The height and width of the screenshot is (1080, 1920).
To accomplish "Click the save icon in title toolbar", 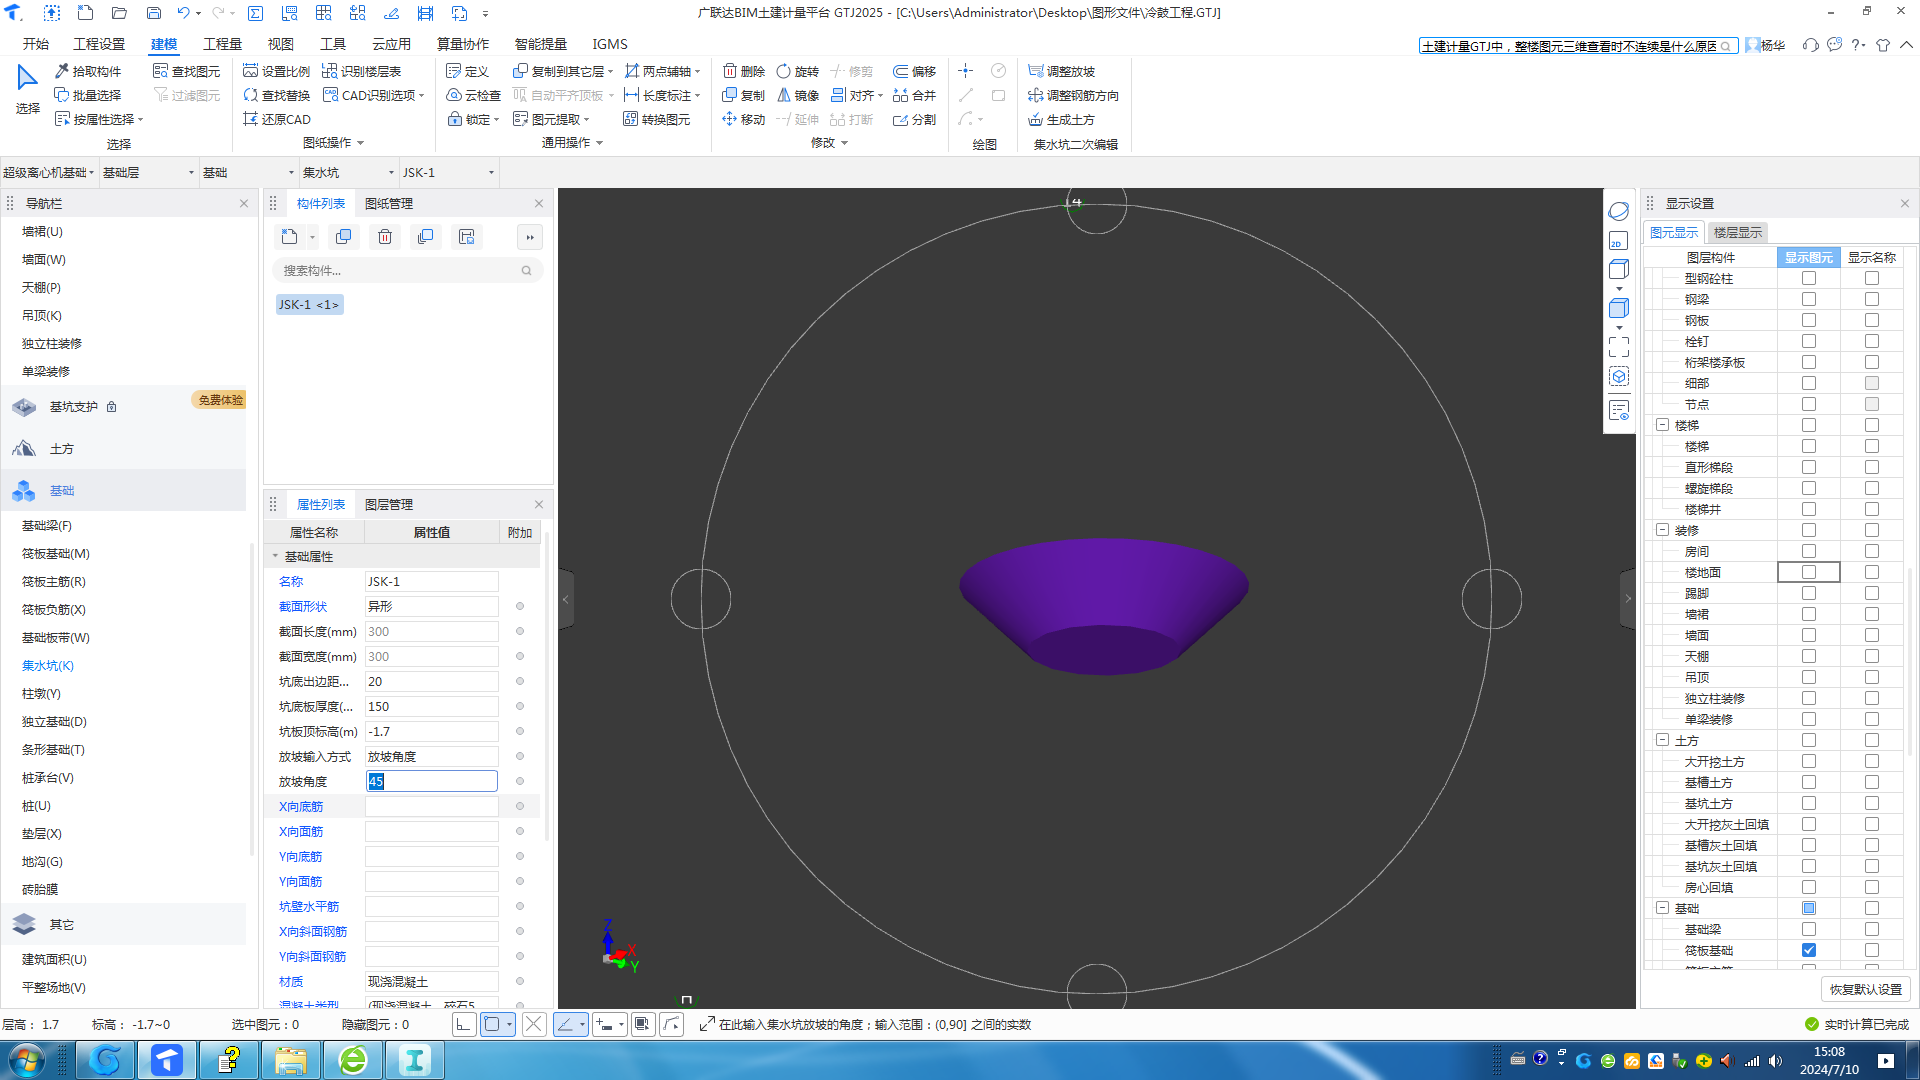I will point(154,13).
